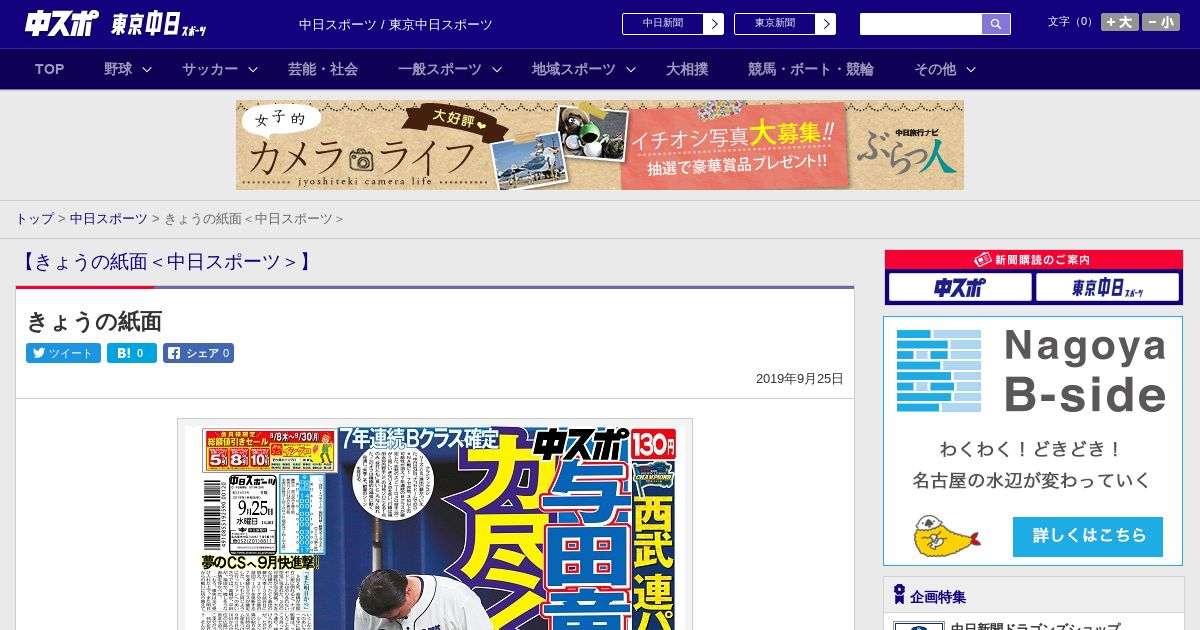Image resolution: width=1200 pixels, height=630 pixels.
Task: Click the カメラライフ banner advertisement
Action: pyautogui.click(x=600, y=145)
